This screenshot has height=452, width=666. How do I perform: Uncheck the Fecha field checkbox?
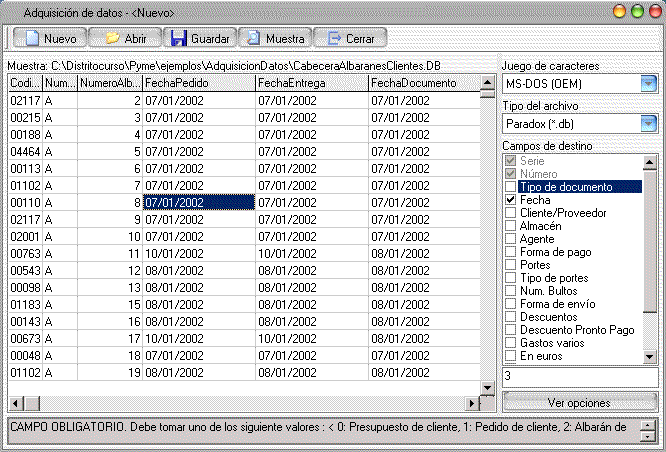[510, 200]
